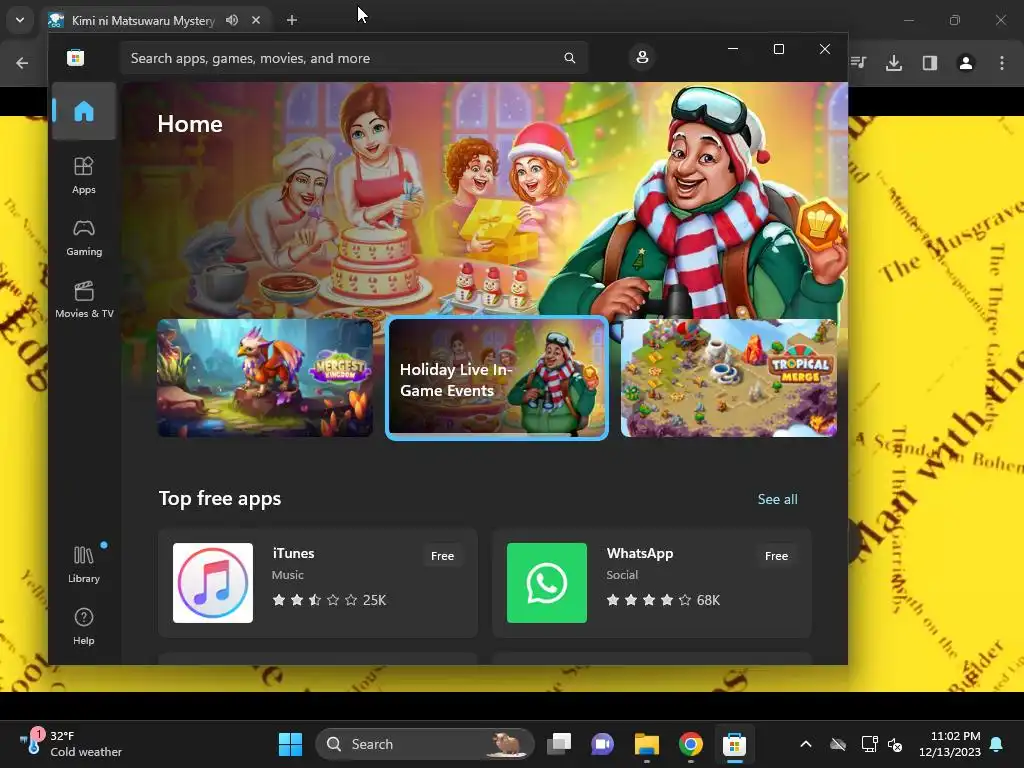Open the Library in the sidebar
Screen dimensions: 1024x768
pyautogui.click(x=84, y=565)
